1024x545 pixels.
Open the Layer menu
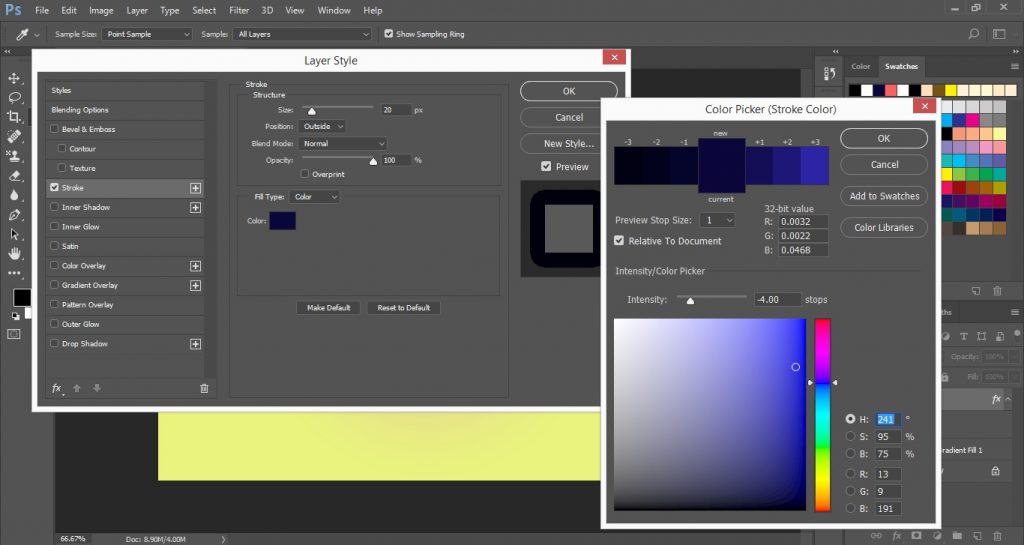click(136, 10)
